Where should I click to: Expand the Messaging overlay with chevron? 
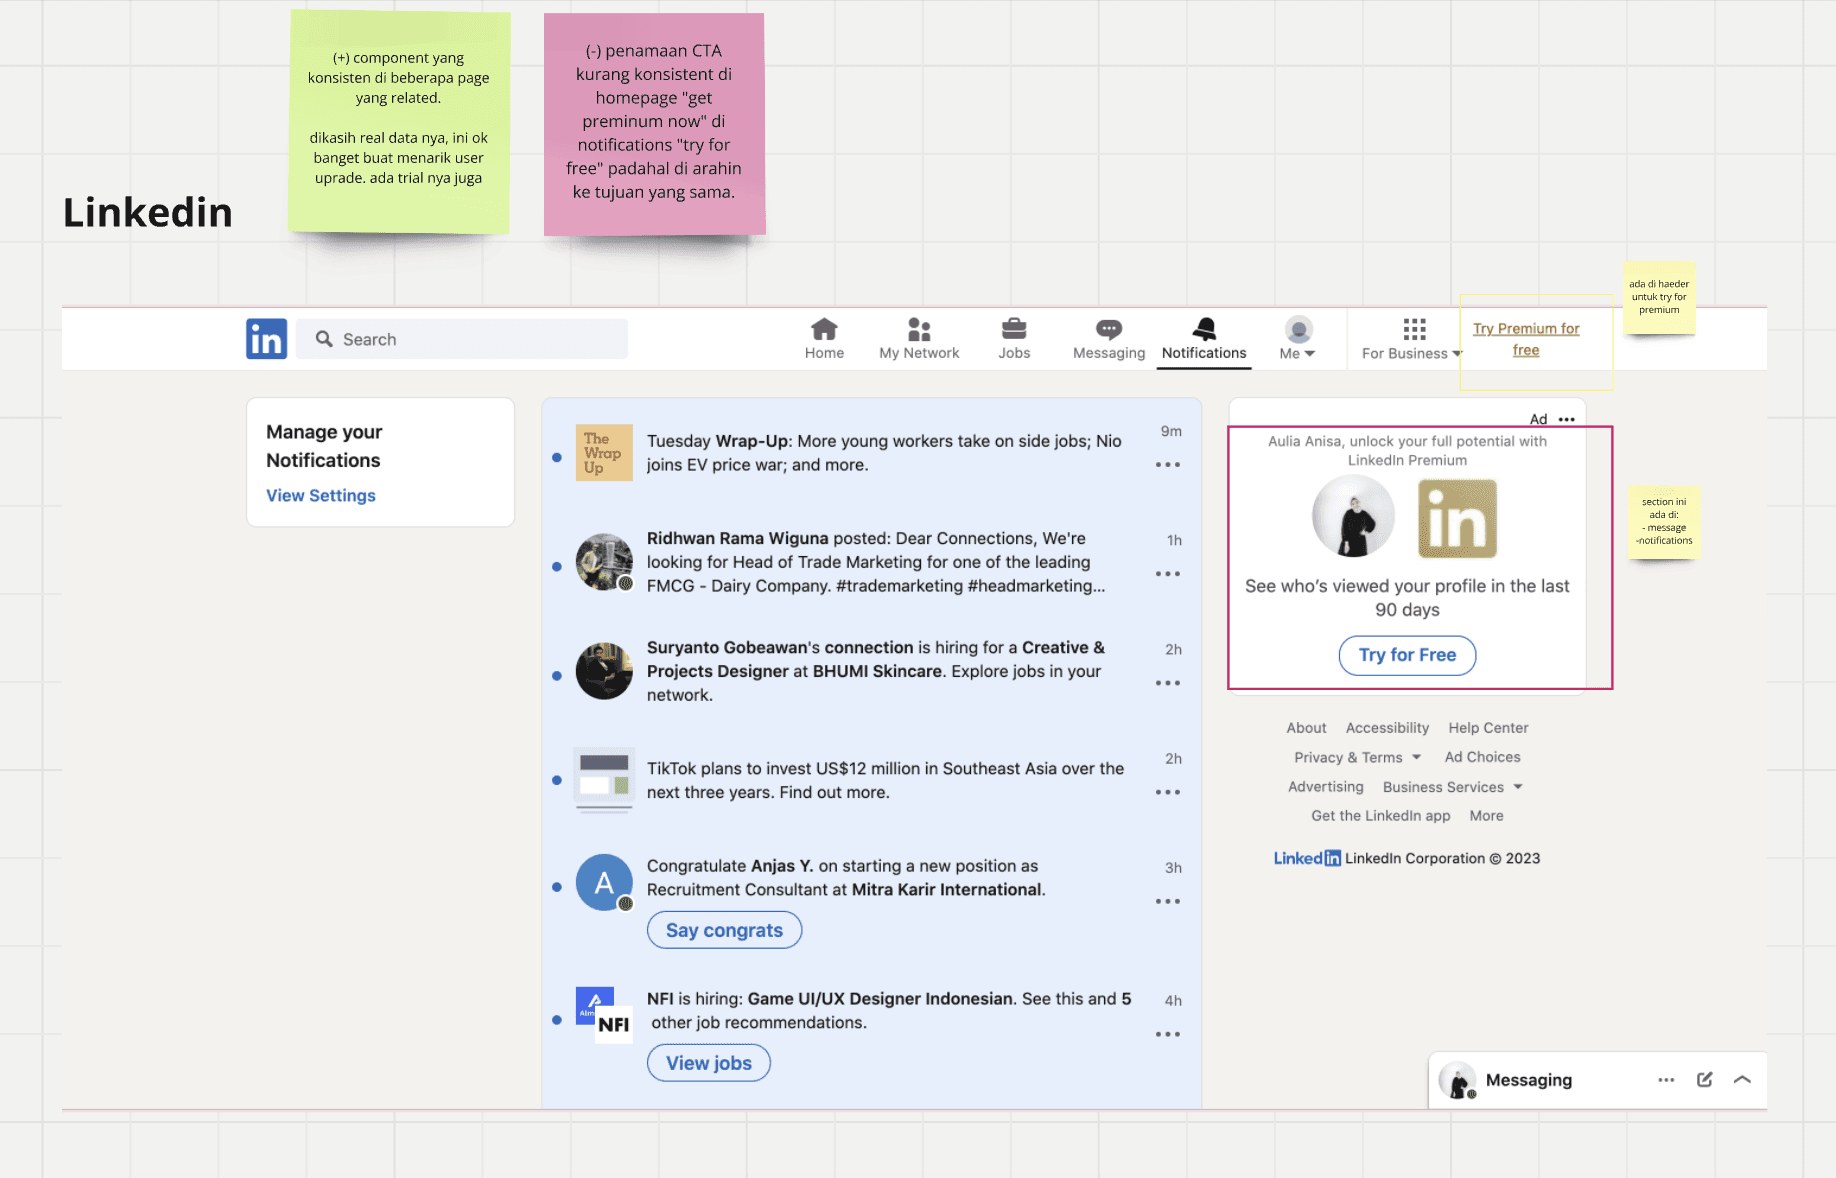1742,1080
